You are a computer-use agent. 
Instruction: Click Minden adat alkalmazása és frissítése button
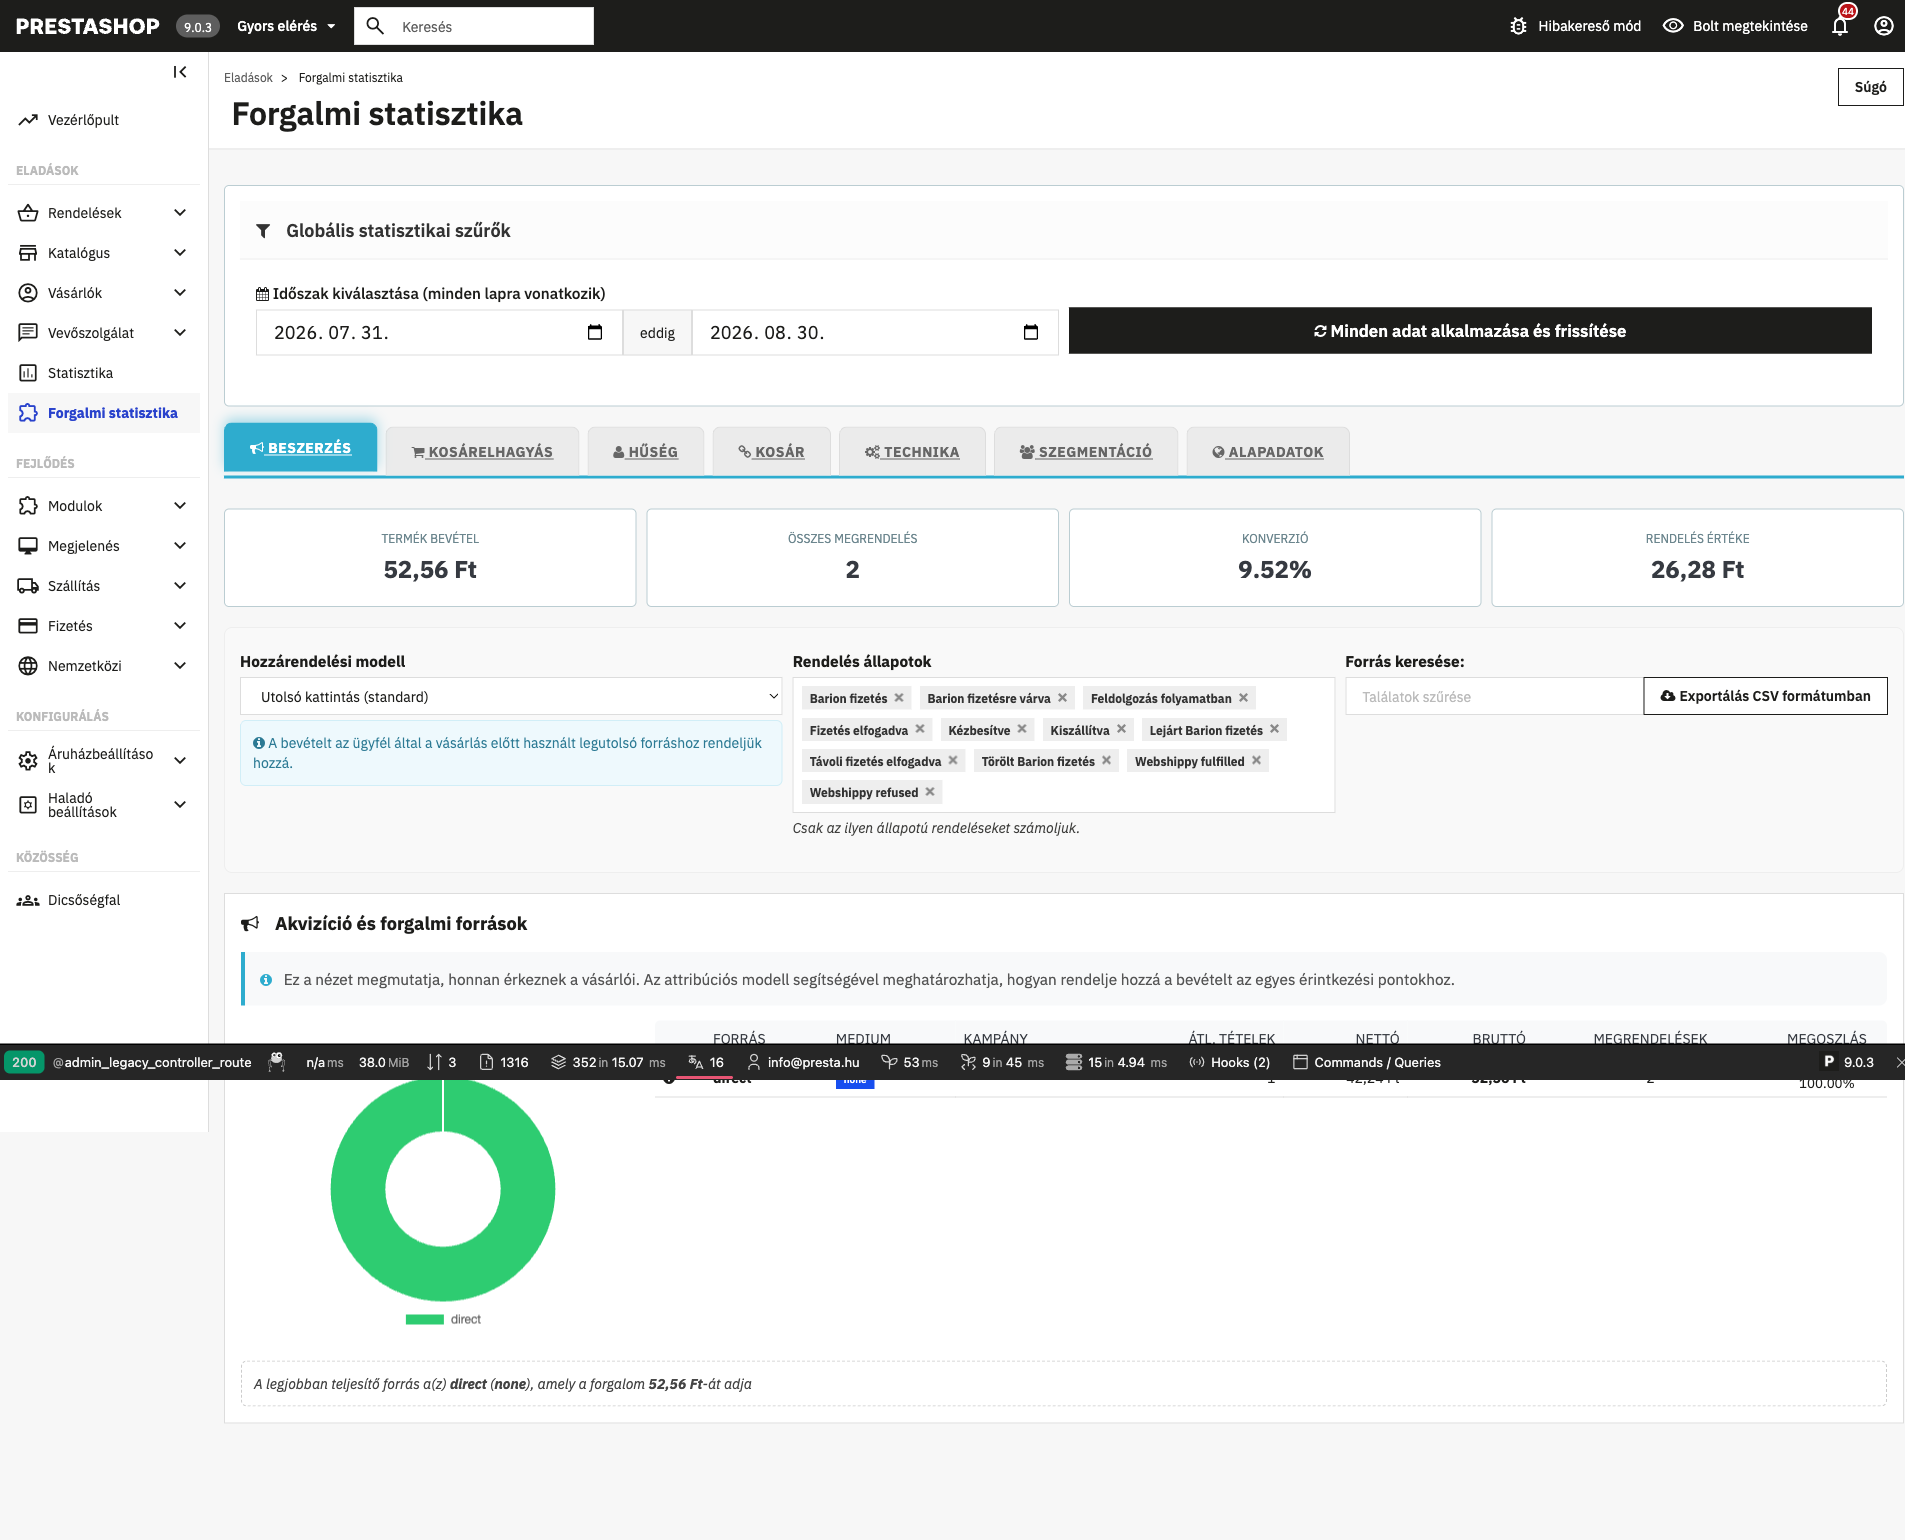tap(1470, 331)
